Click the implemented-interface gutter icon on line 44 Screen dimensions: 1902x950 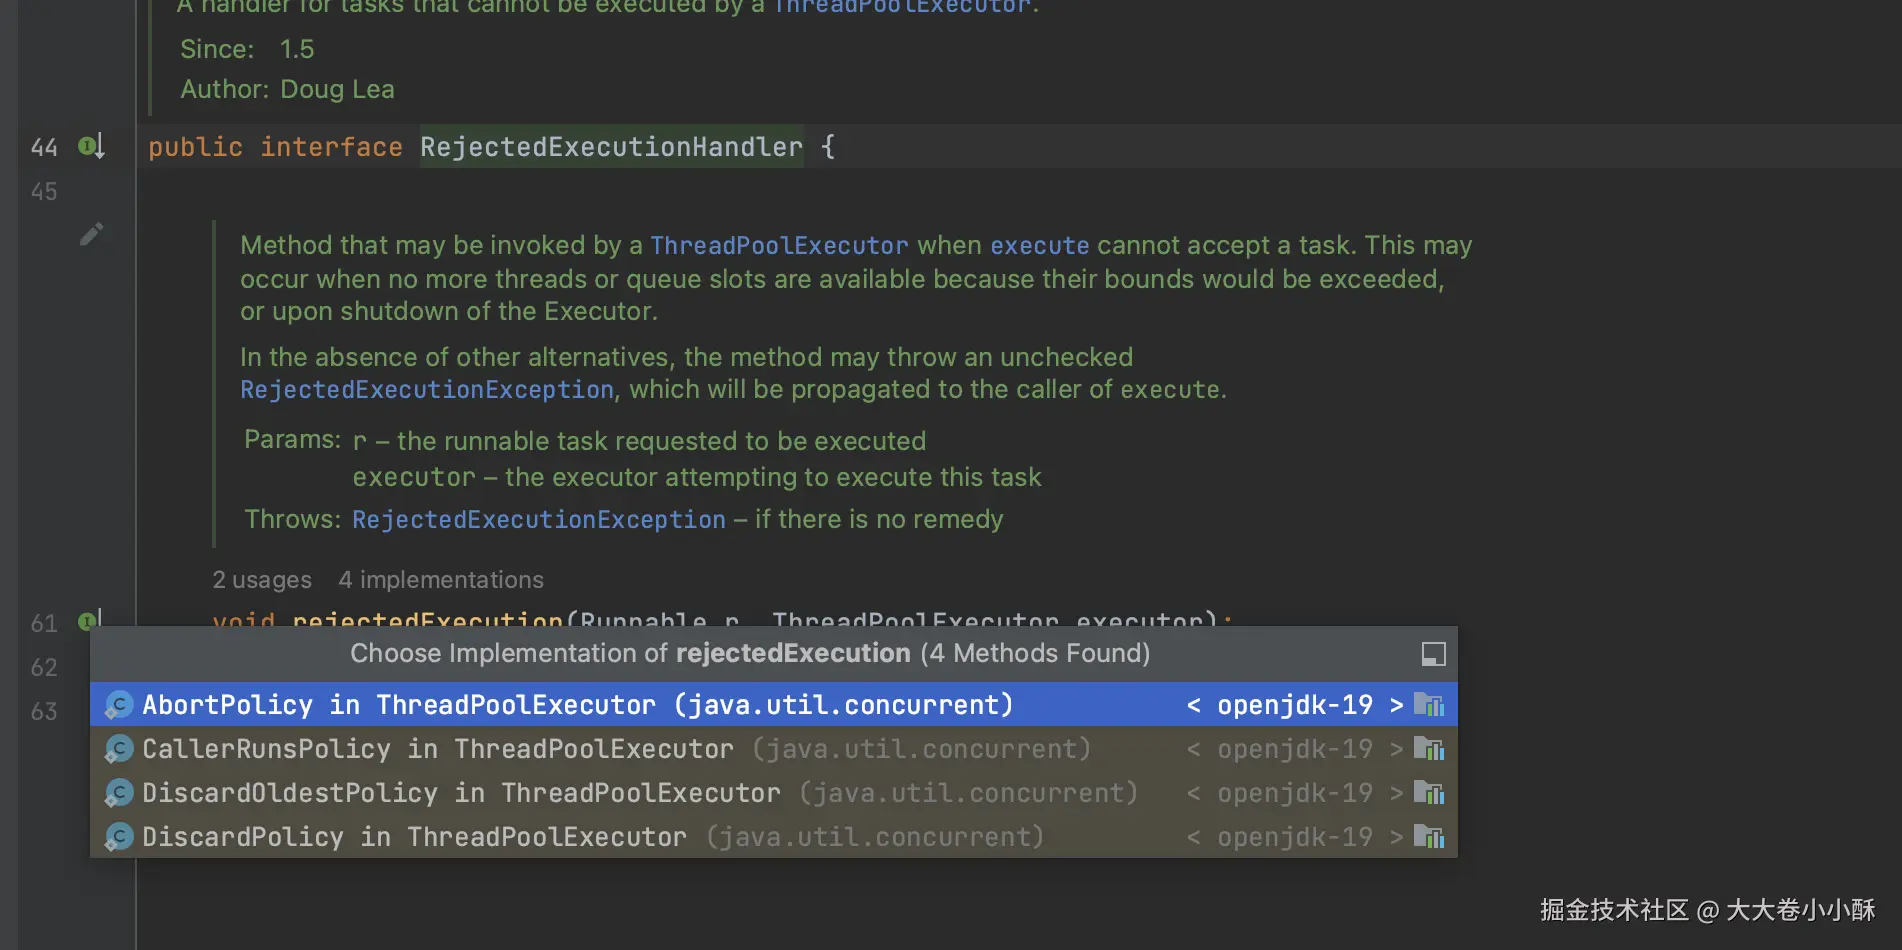91,147
